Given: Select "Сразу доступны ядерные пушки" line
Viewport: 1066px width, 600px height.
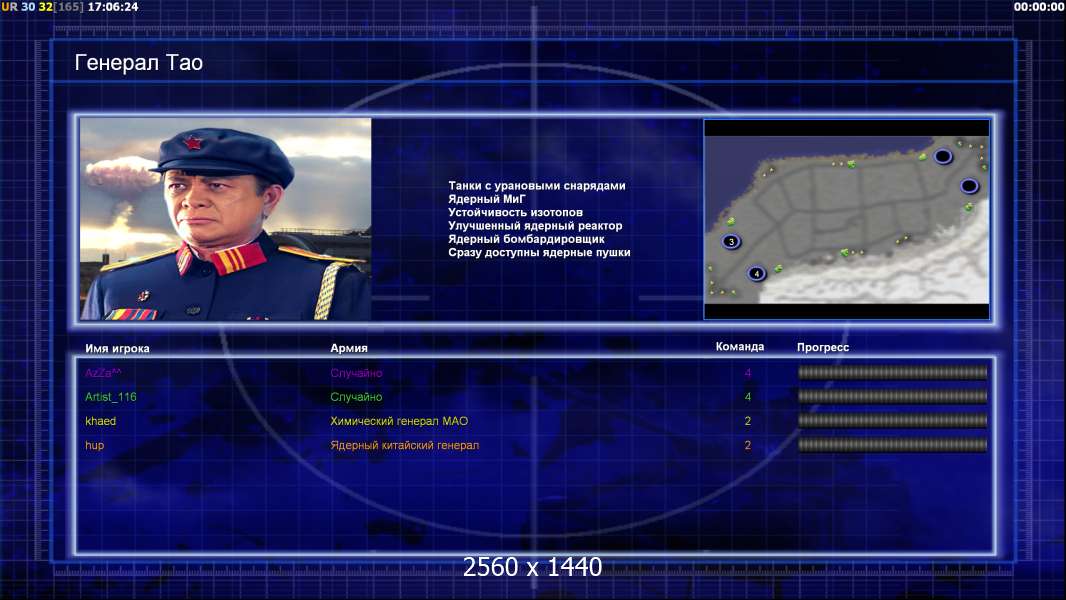Looking at the screenshot, I should coord(539,252).
